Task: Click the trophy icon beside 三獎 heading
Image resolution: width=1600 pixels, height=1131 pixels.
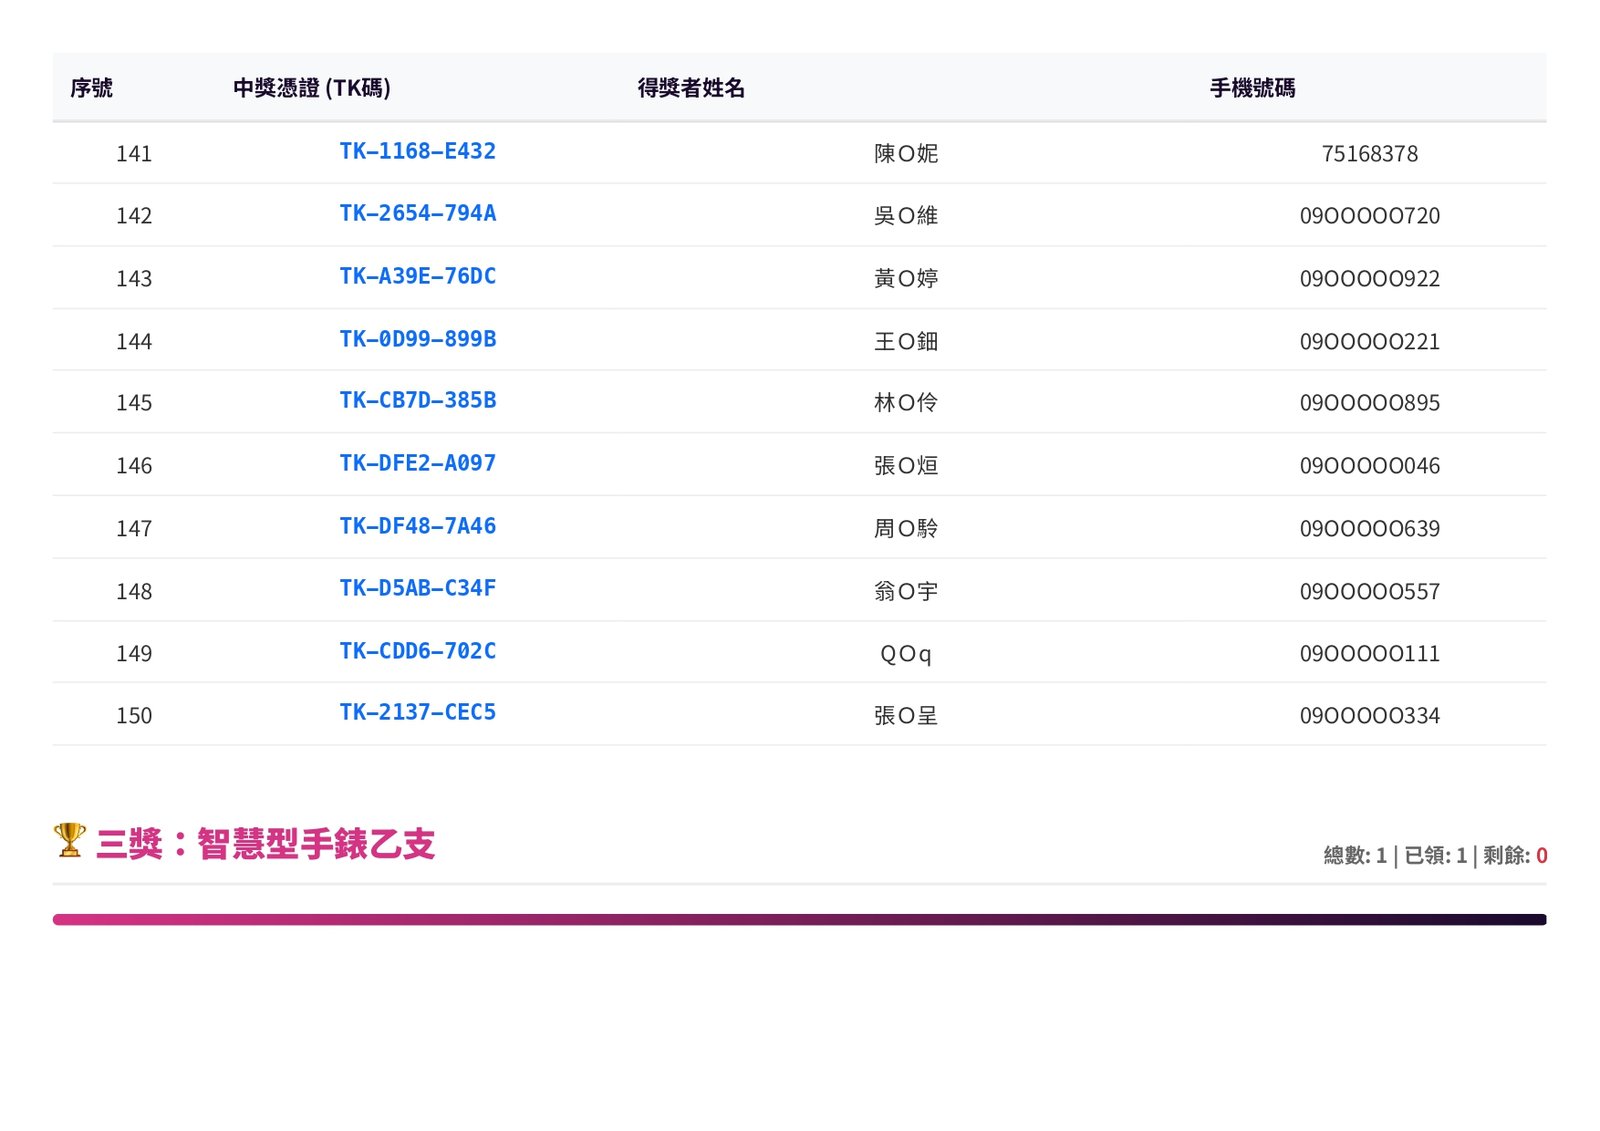Action: [69, 840]
